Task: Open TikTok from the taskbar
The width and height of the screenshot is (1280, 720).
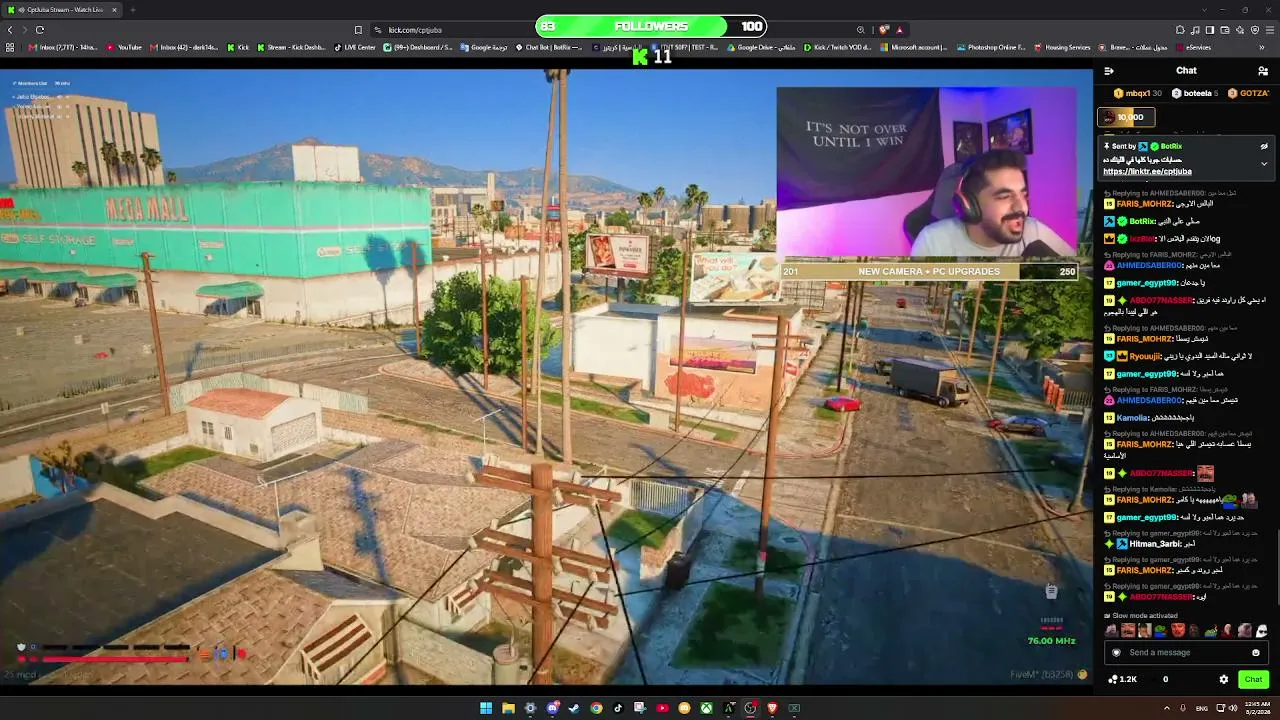Action: 618,708
